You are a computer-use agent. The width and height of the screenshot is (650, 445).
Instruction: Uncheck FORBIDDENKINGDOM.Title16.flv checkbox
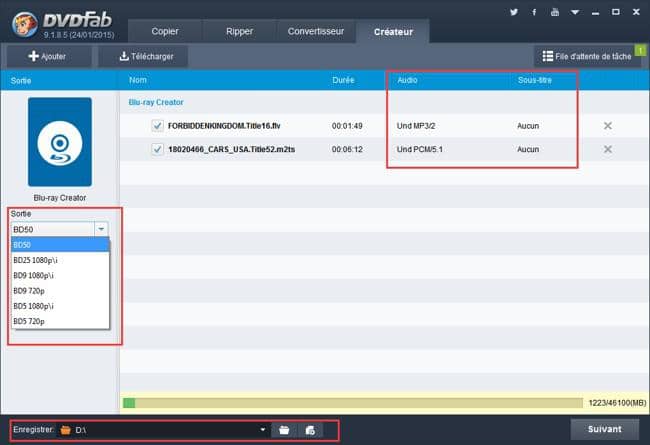tap(157, 125)
